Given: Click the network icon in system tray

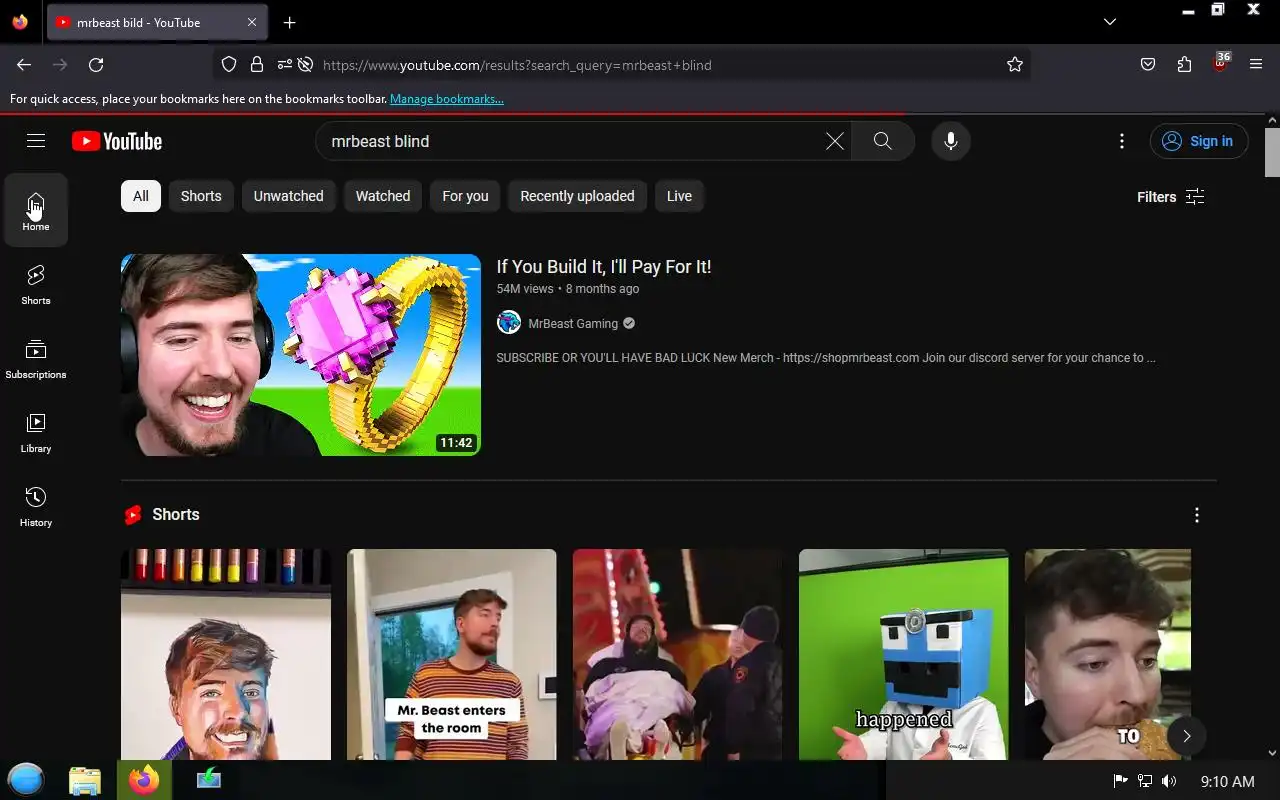Looking at the screenshot, I should tap(1145, 781).
